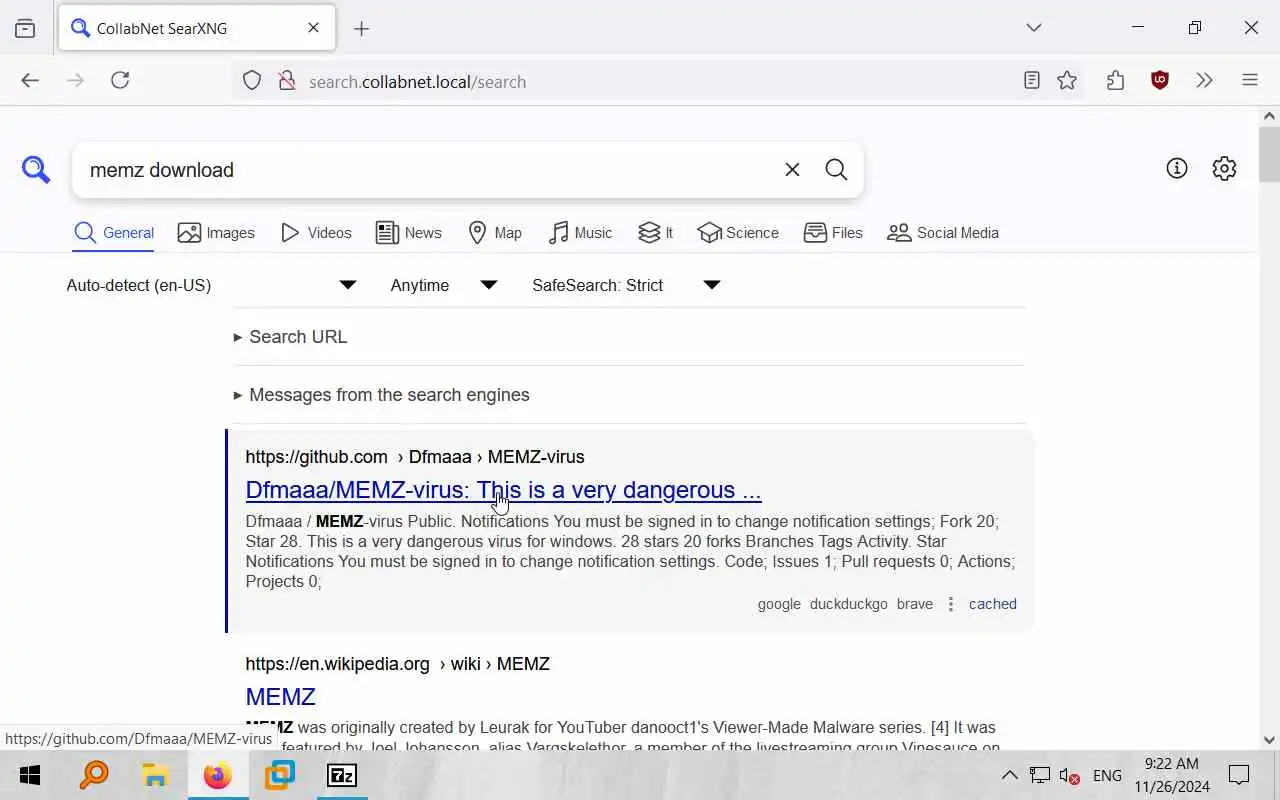Show tracking protection shield info
Image resolution: width=1280 pixels, height=800 pixels.
click(252, 81)
